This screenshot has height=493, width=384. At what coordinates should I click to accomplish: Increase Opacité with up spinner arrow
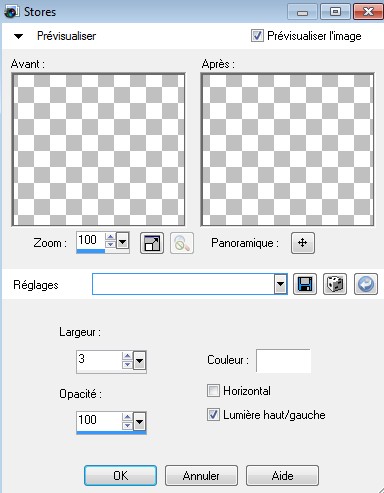tap(127, 417)
